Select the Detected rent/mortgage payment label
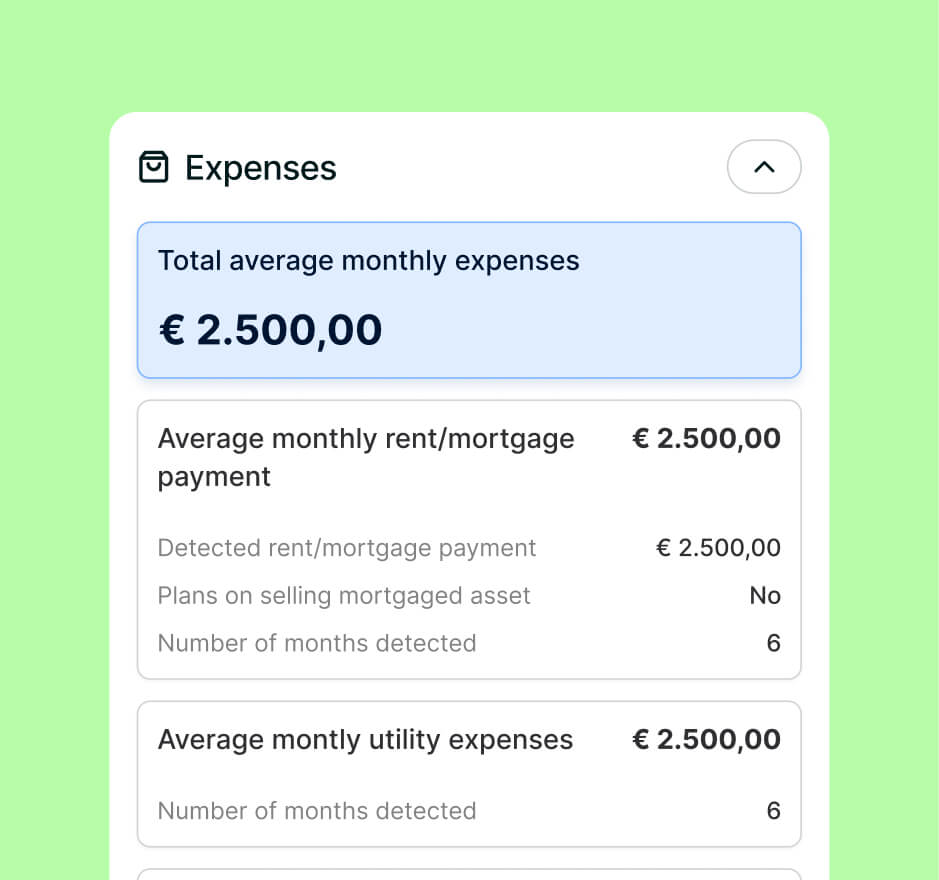The image size is (939, 880). (347, 548)
